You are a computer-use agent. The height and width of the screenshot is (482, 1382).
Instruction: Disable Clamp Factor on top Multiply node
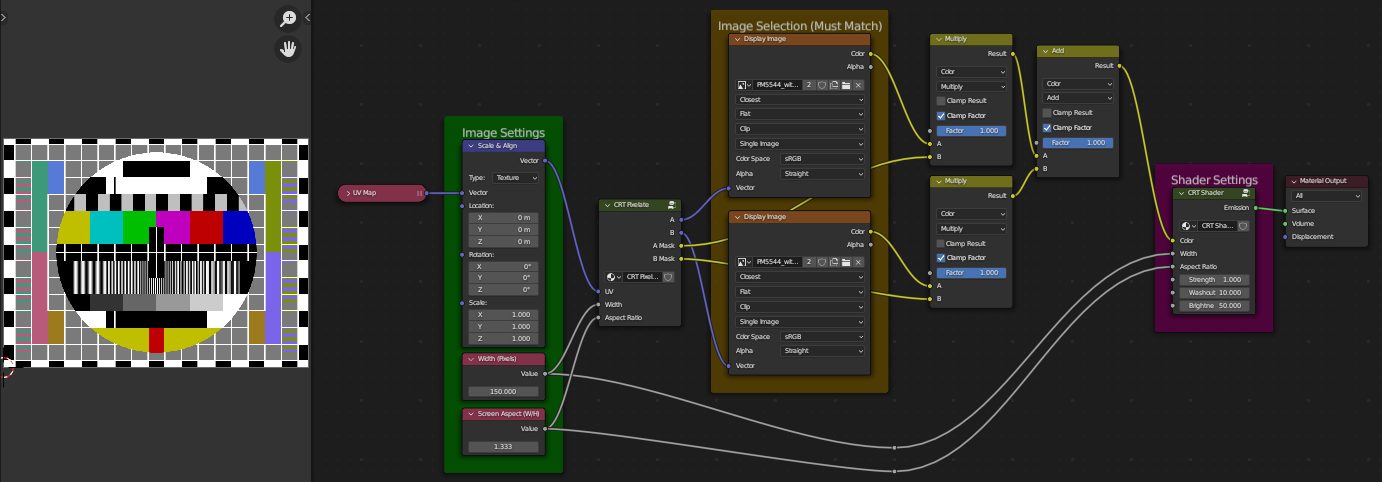tap(941, 116)
